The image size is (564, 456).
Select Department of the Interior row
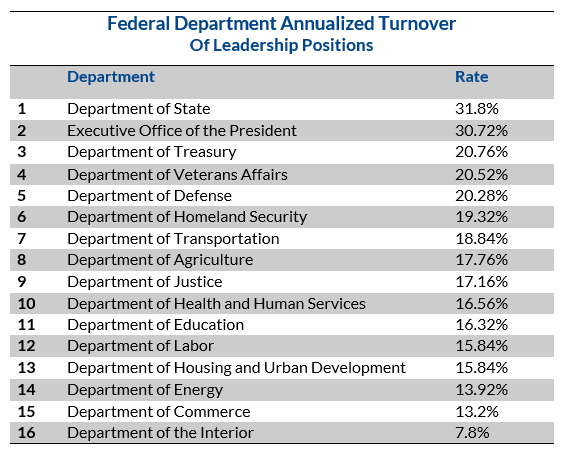pos(282,433)
